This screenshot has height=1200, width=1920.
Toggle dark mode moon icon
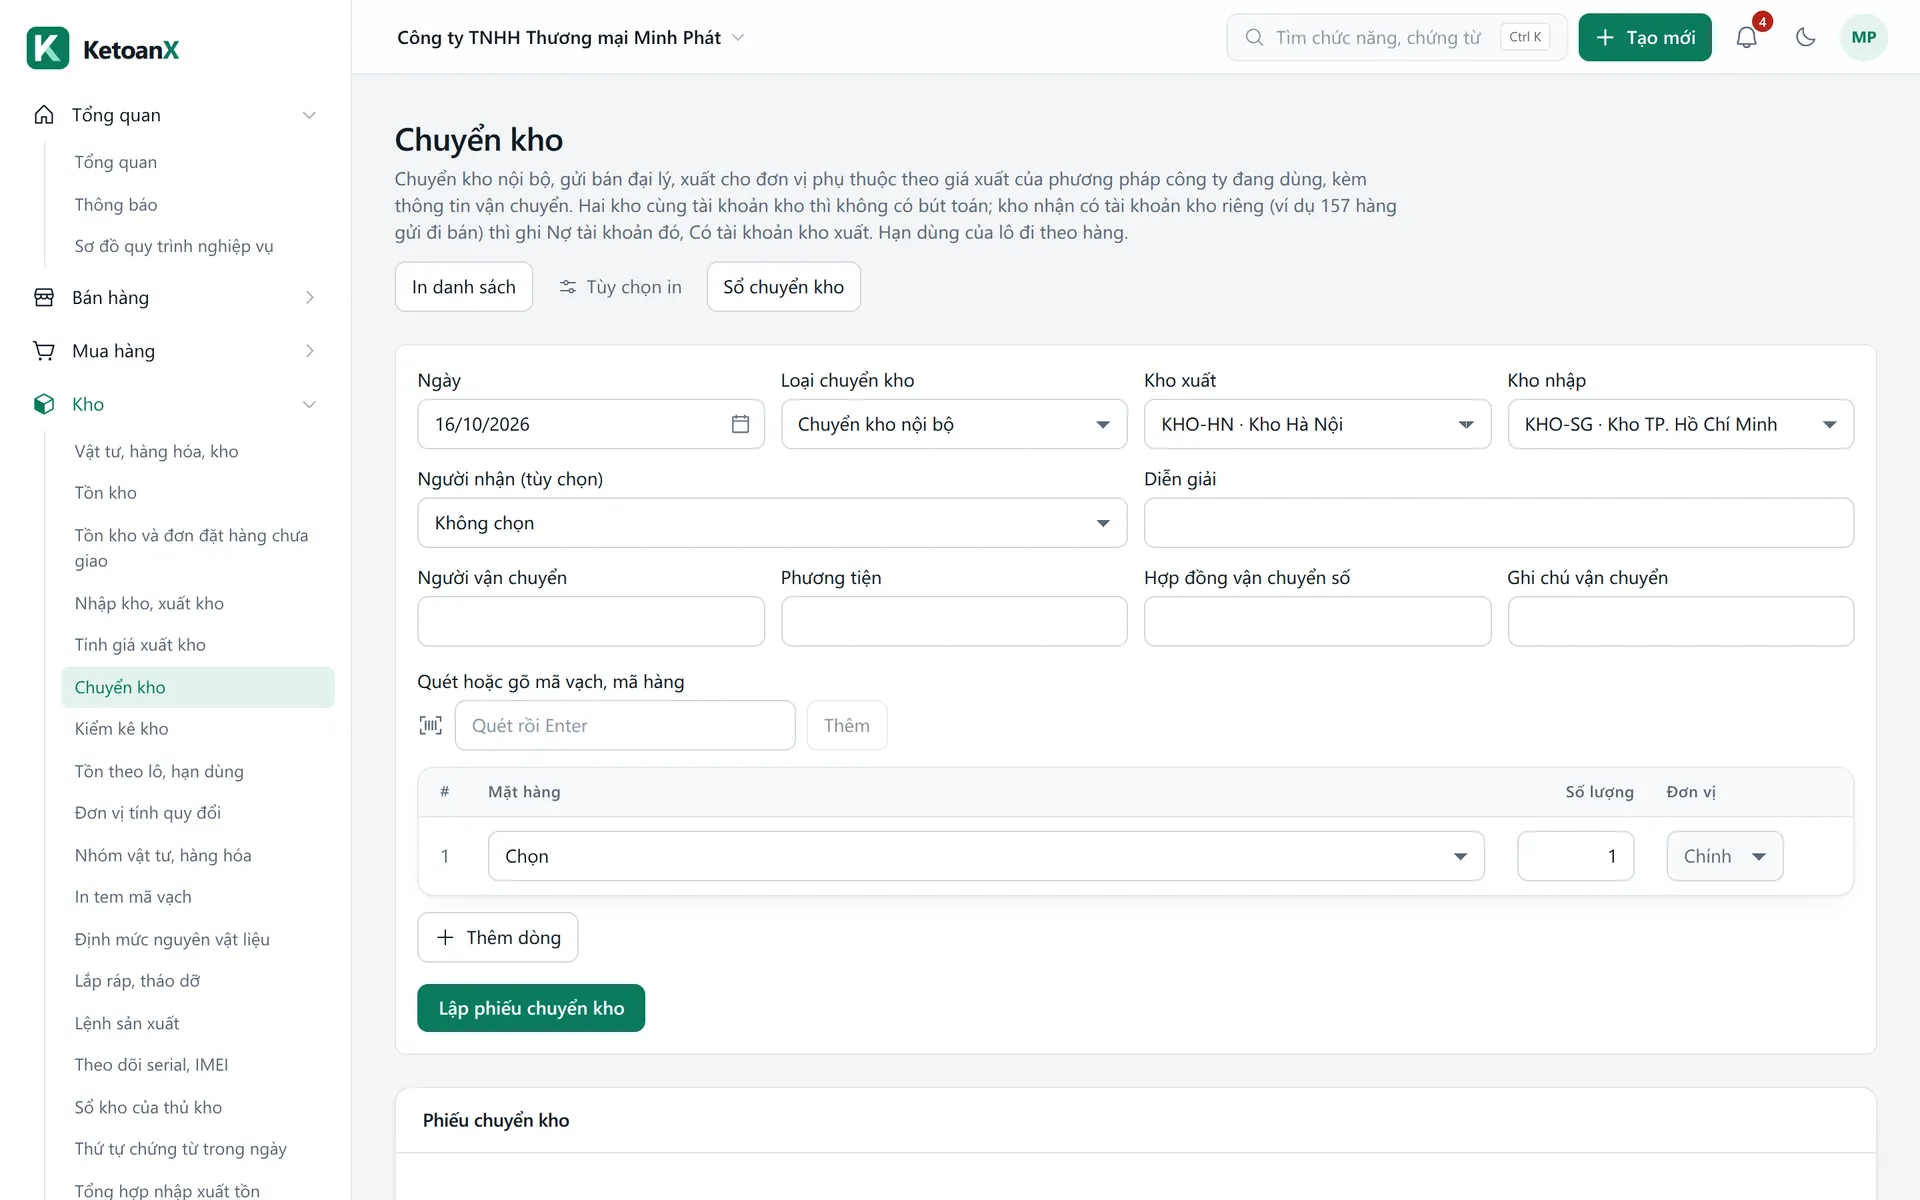pyautogui.click(x=1805, y=37)
